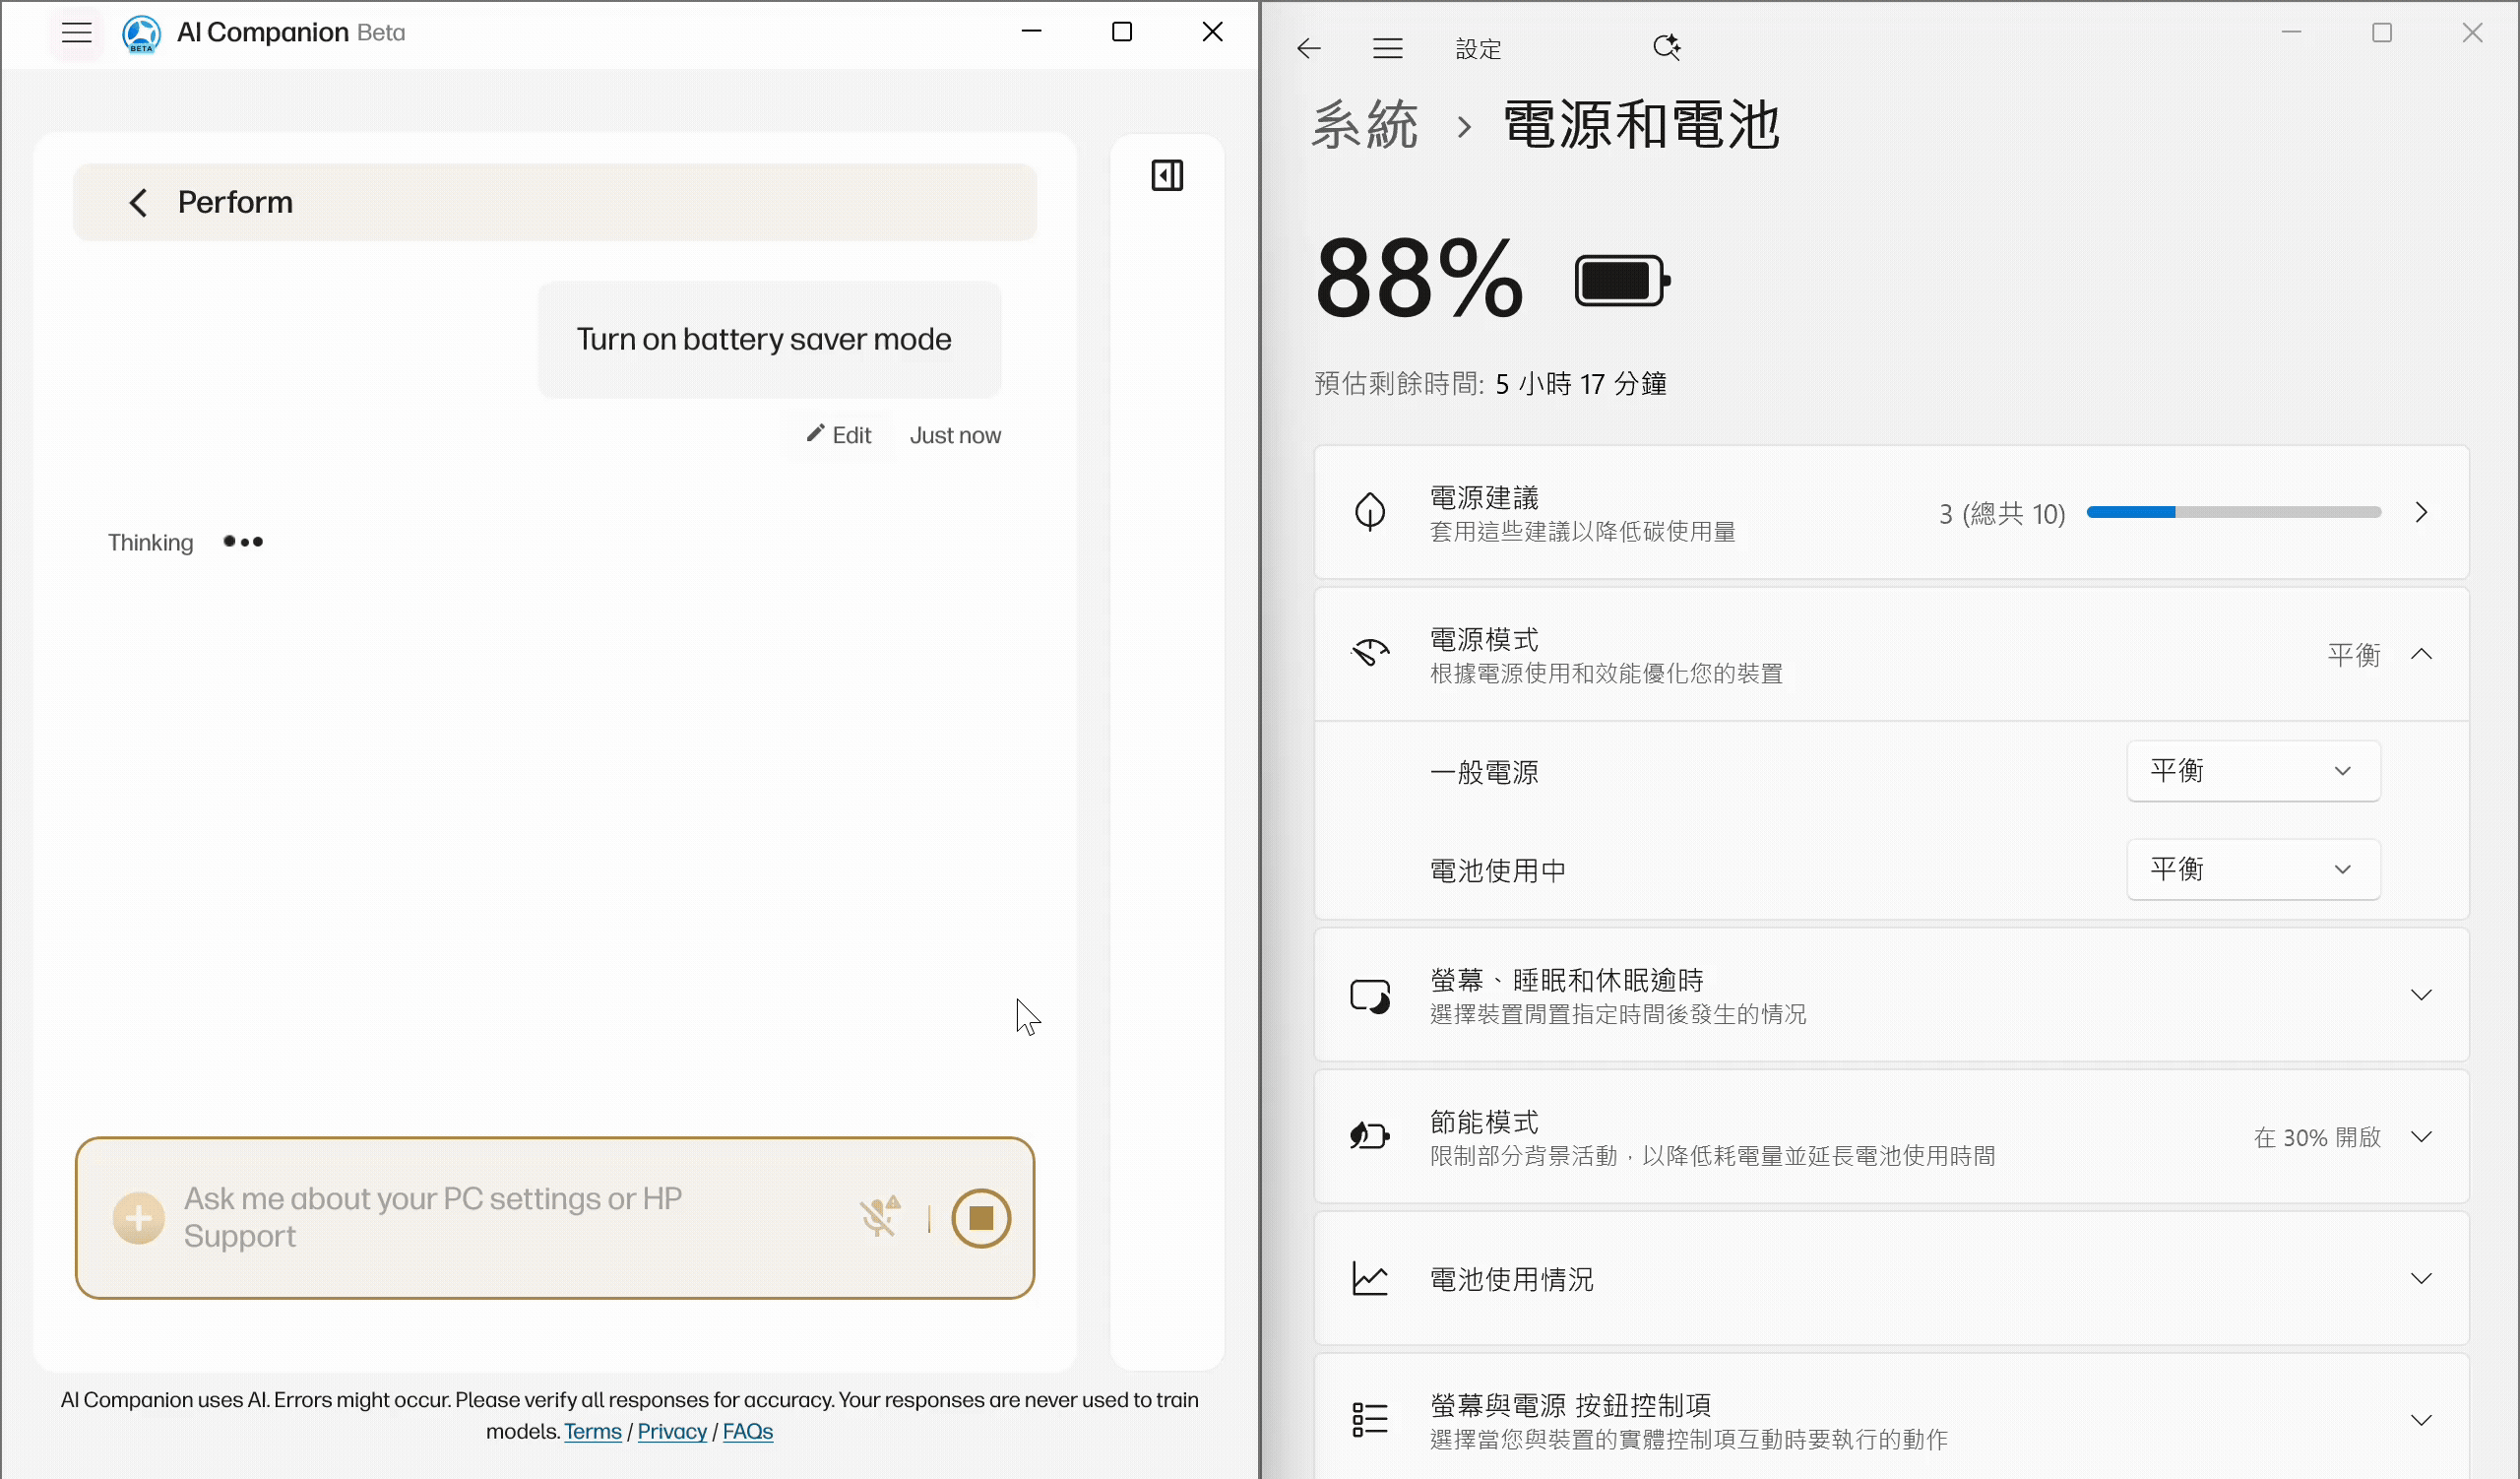
Task: Open the Settings navigation hamburger menu
Action: click(1387, 48)
